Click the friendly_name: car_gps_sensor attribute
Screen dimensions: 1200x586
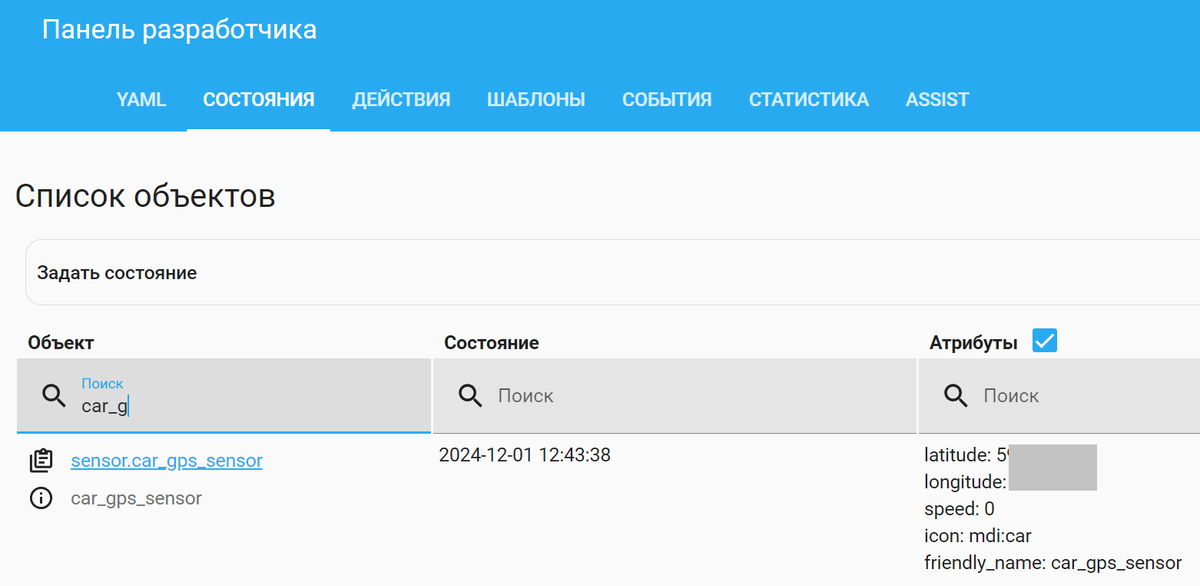click(1053, 563)
